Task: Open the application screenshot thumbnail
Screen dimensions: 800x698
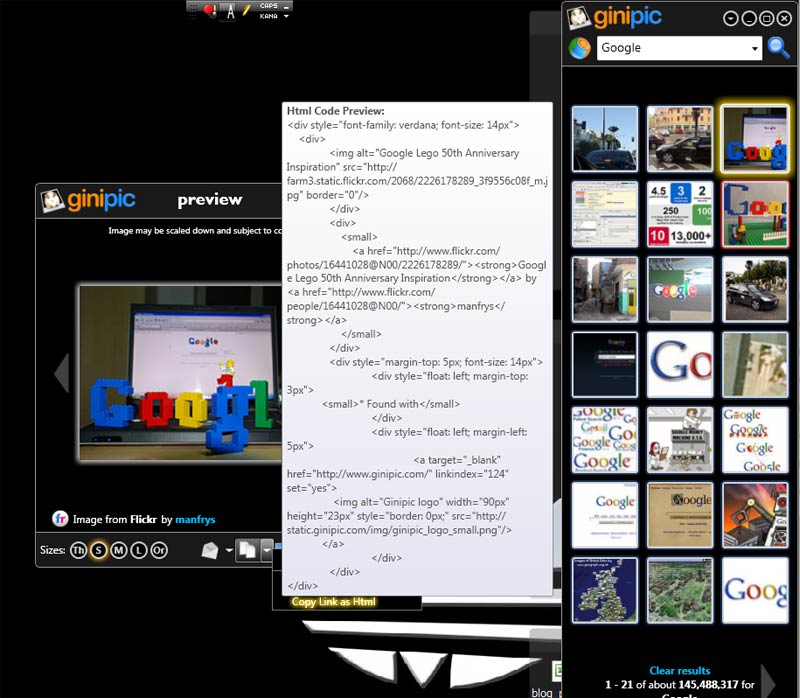Action: pos(605,214)
